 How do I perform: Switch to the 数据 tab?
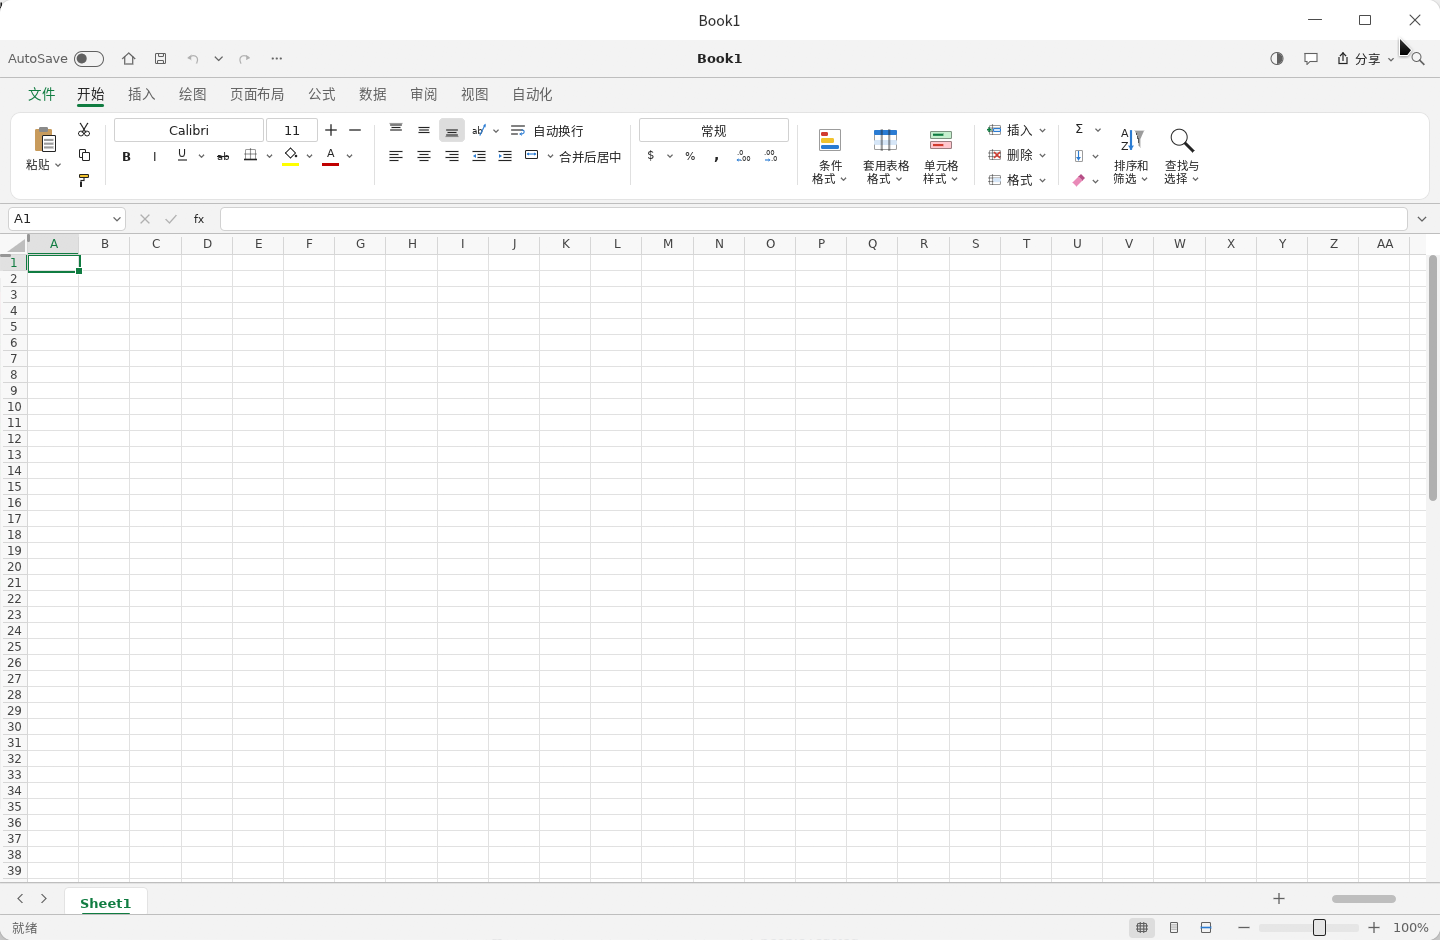(x=373, y=94)
